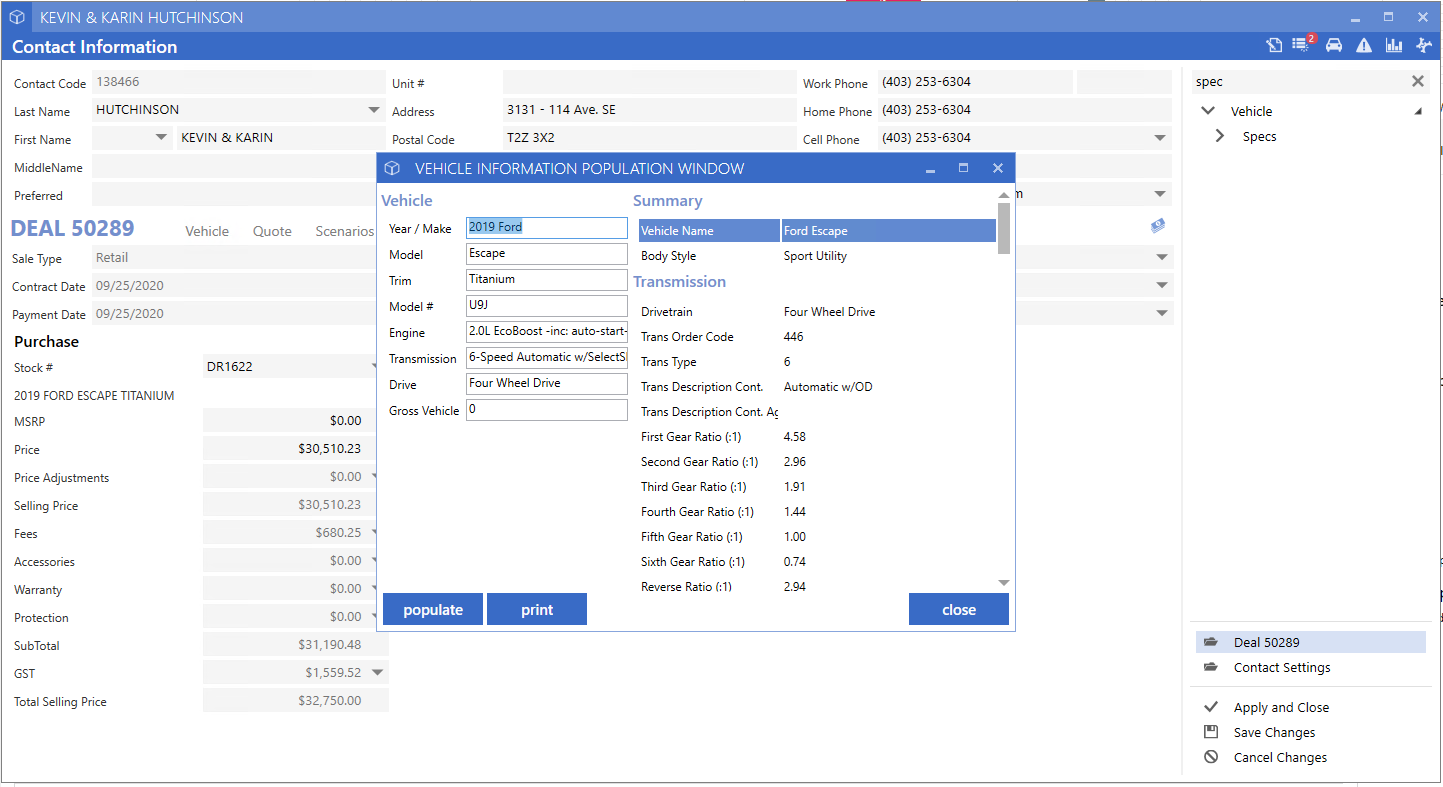Click the close button in vehicle dialog

[959, 609]
